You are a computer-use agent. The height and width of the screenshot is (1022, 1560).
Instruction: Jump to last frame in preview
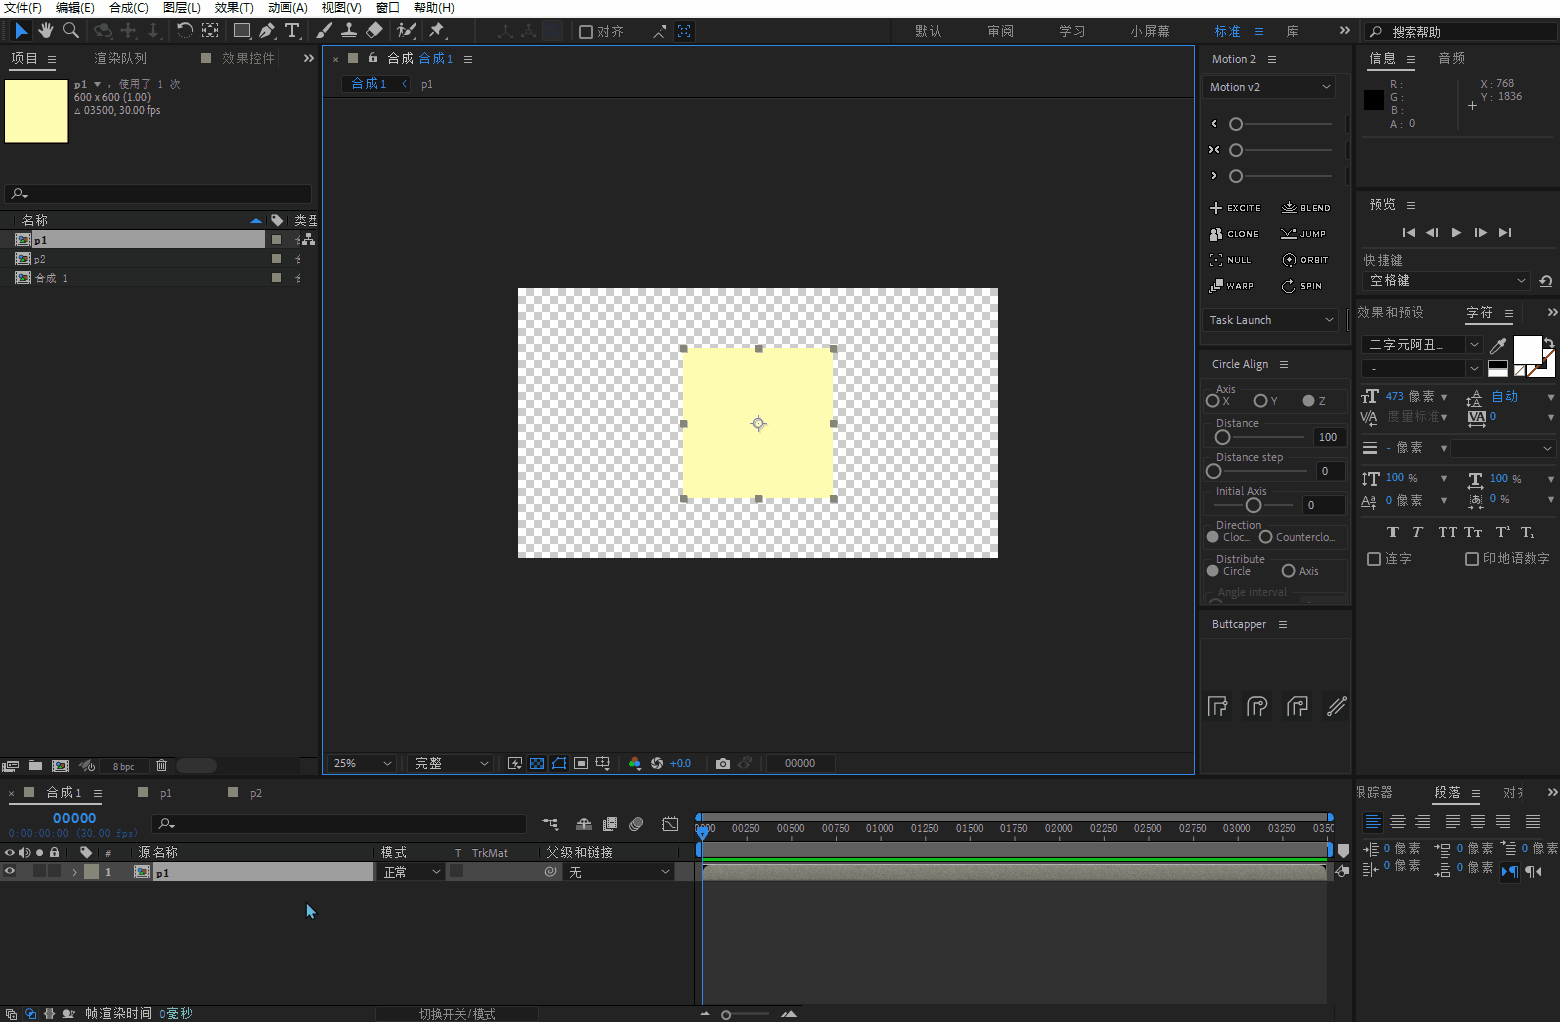[1505, 232]
